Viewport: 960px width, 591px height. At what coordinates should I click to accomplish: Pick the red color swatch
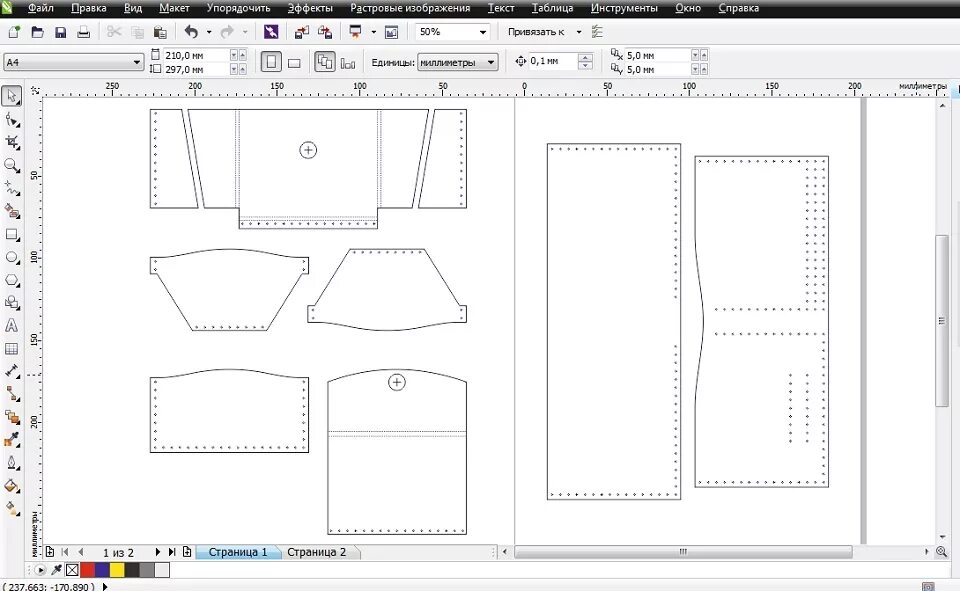coord(88,570)
